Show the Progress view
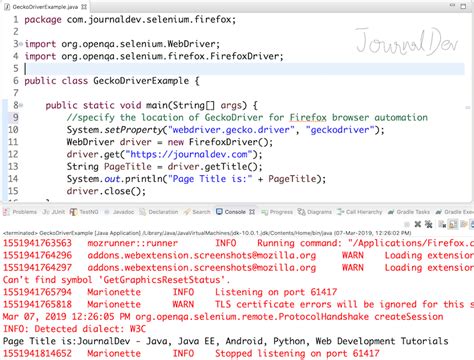474x360 pixels. pos(277,212)
